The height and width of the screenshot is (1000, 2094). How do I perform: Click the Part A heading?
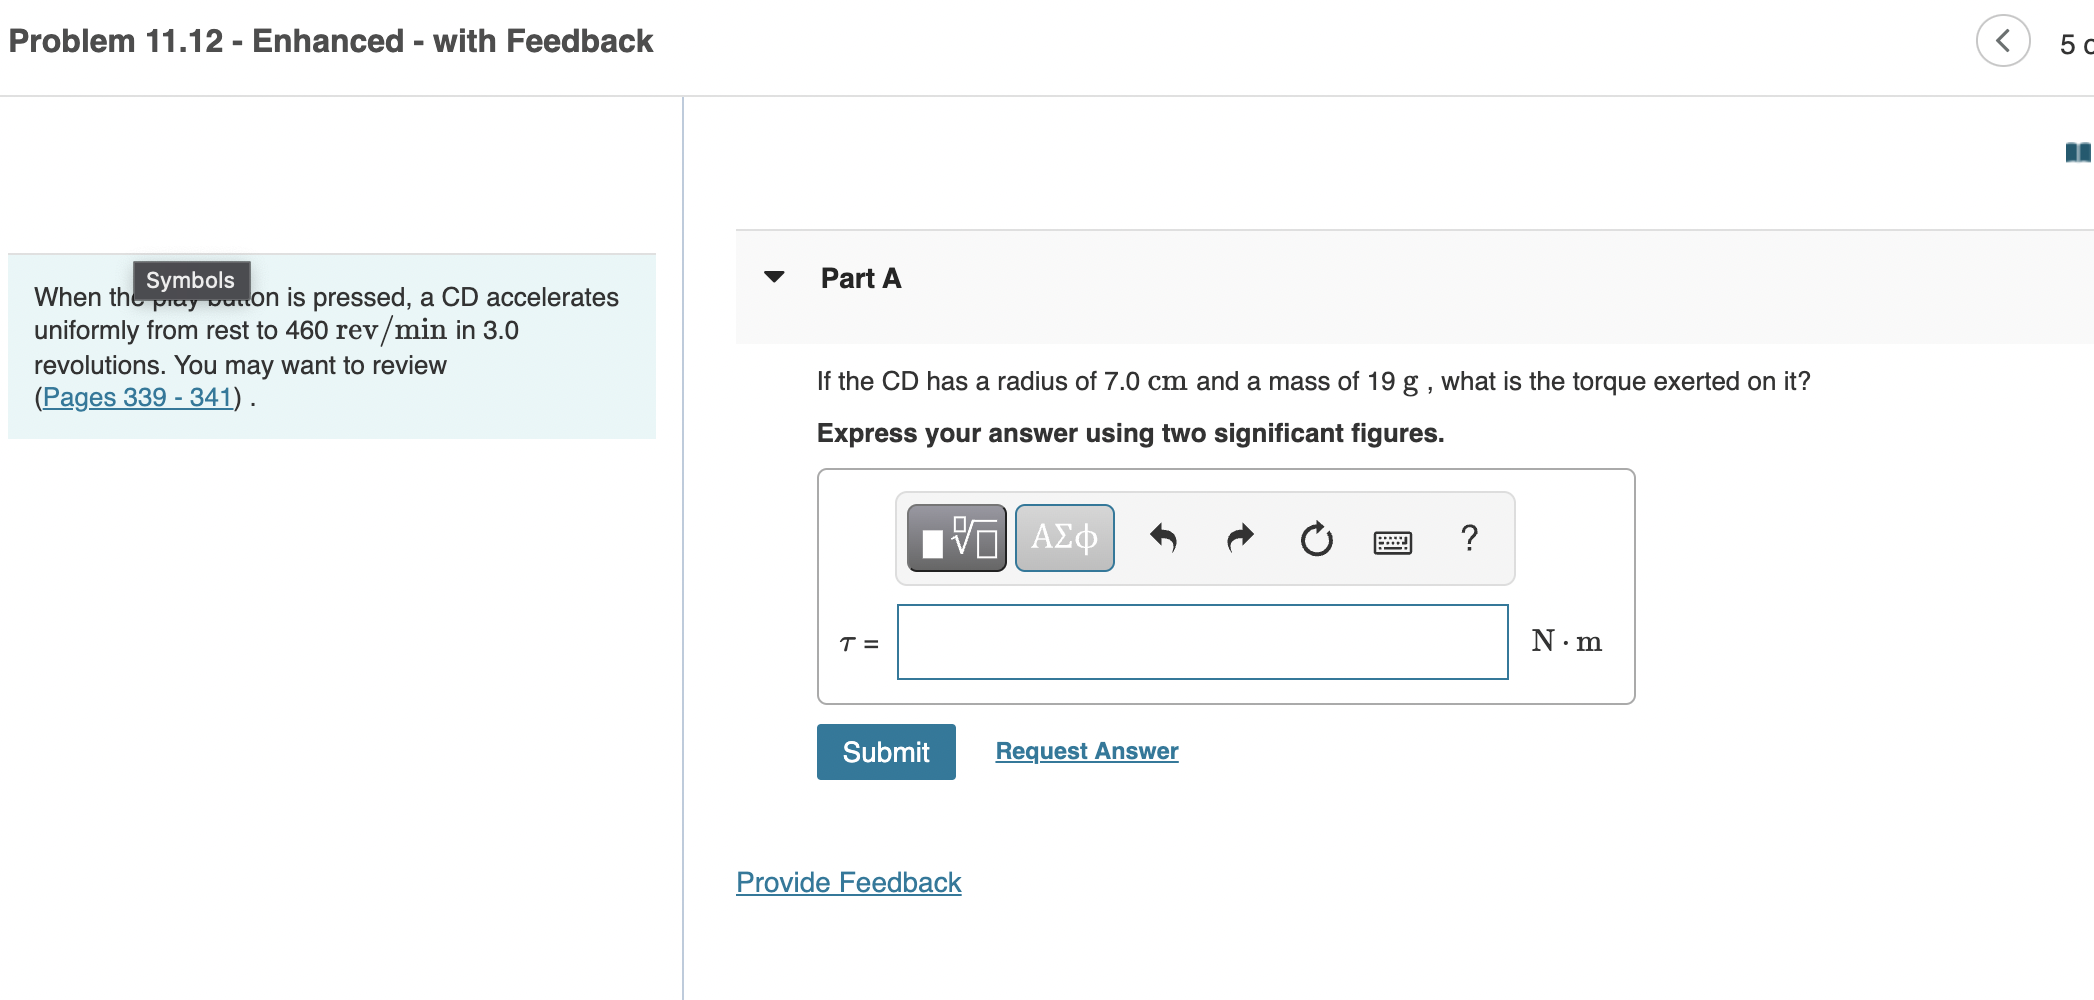[861, 278]
